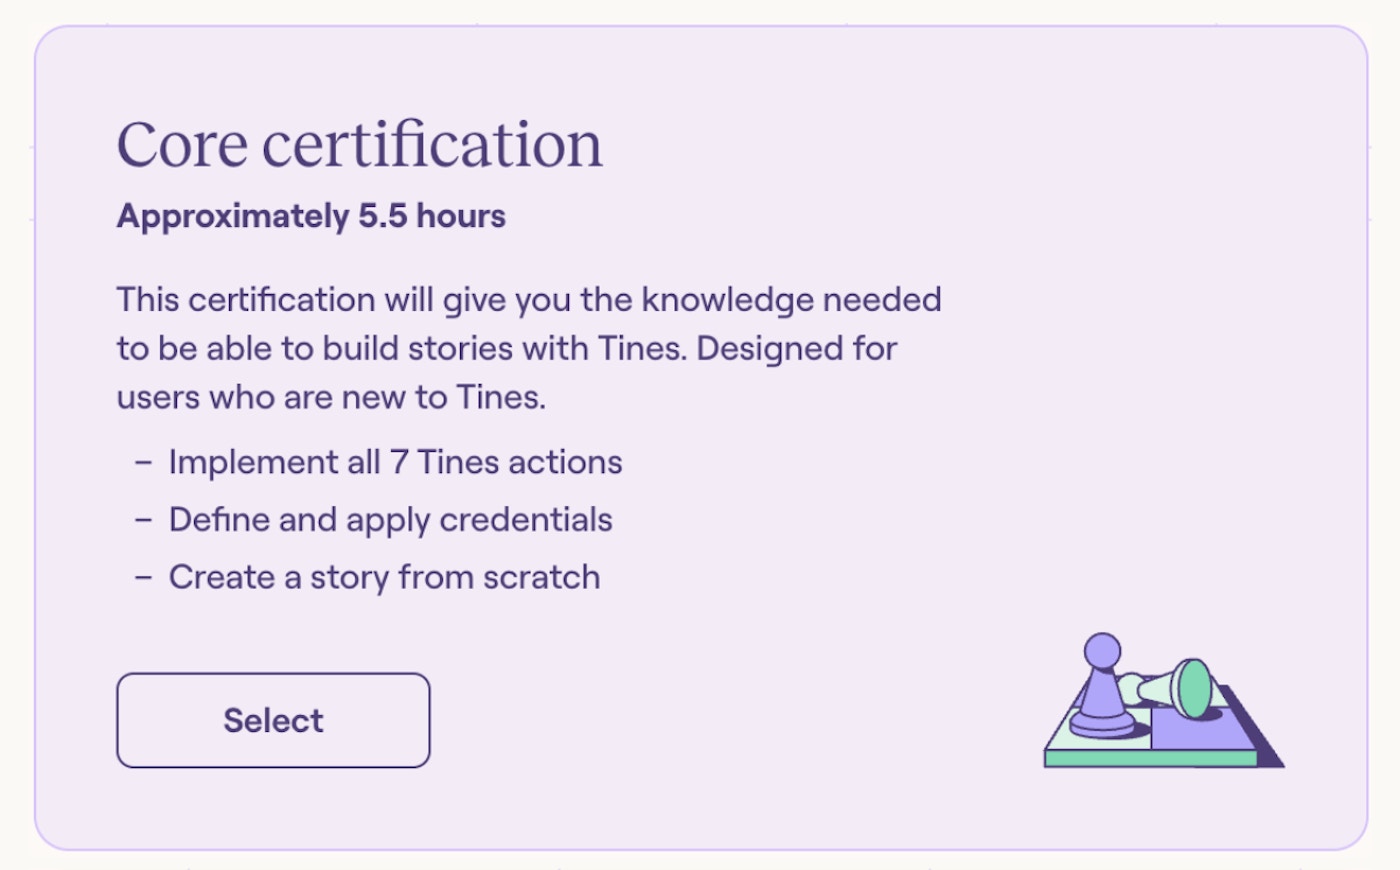
Task: Click the line "to be able to build stories with Tines"
Action: pos(400,348)
